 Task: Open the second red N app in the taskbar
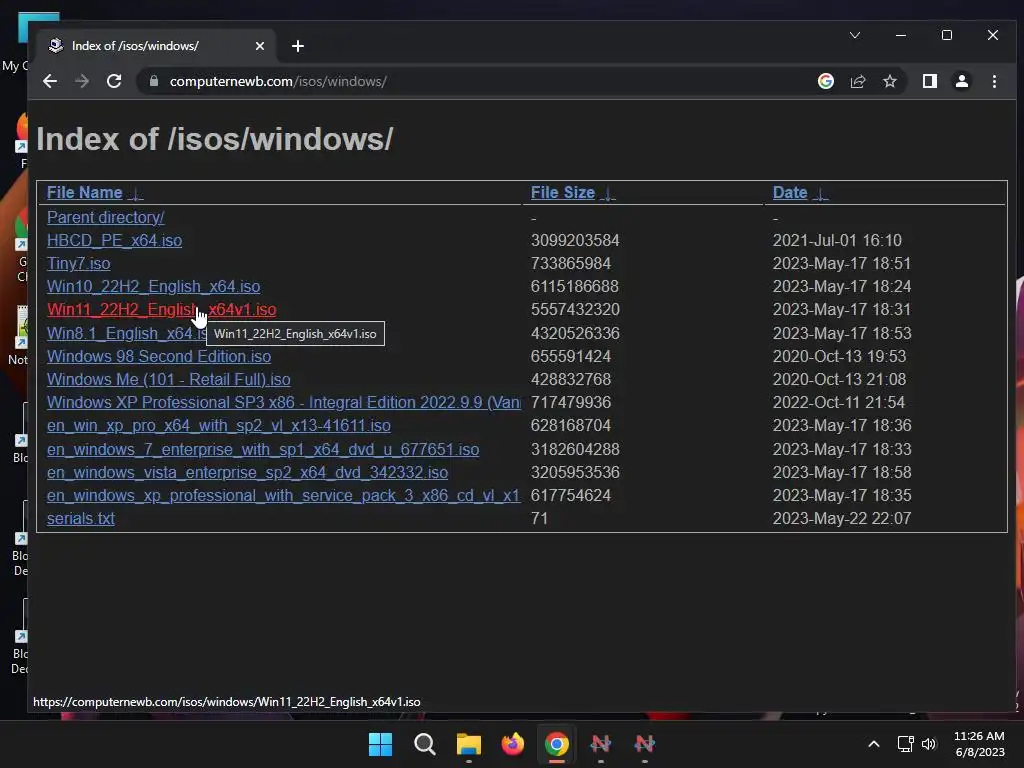pos(645,744)
